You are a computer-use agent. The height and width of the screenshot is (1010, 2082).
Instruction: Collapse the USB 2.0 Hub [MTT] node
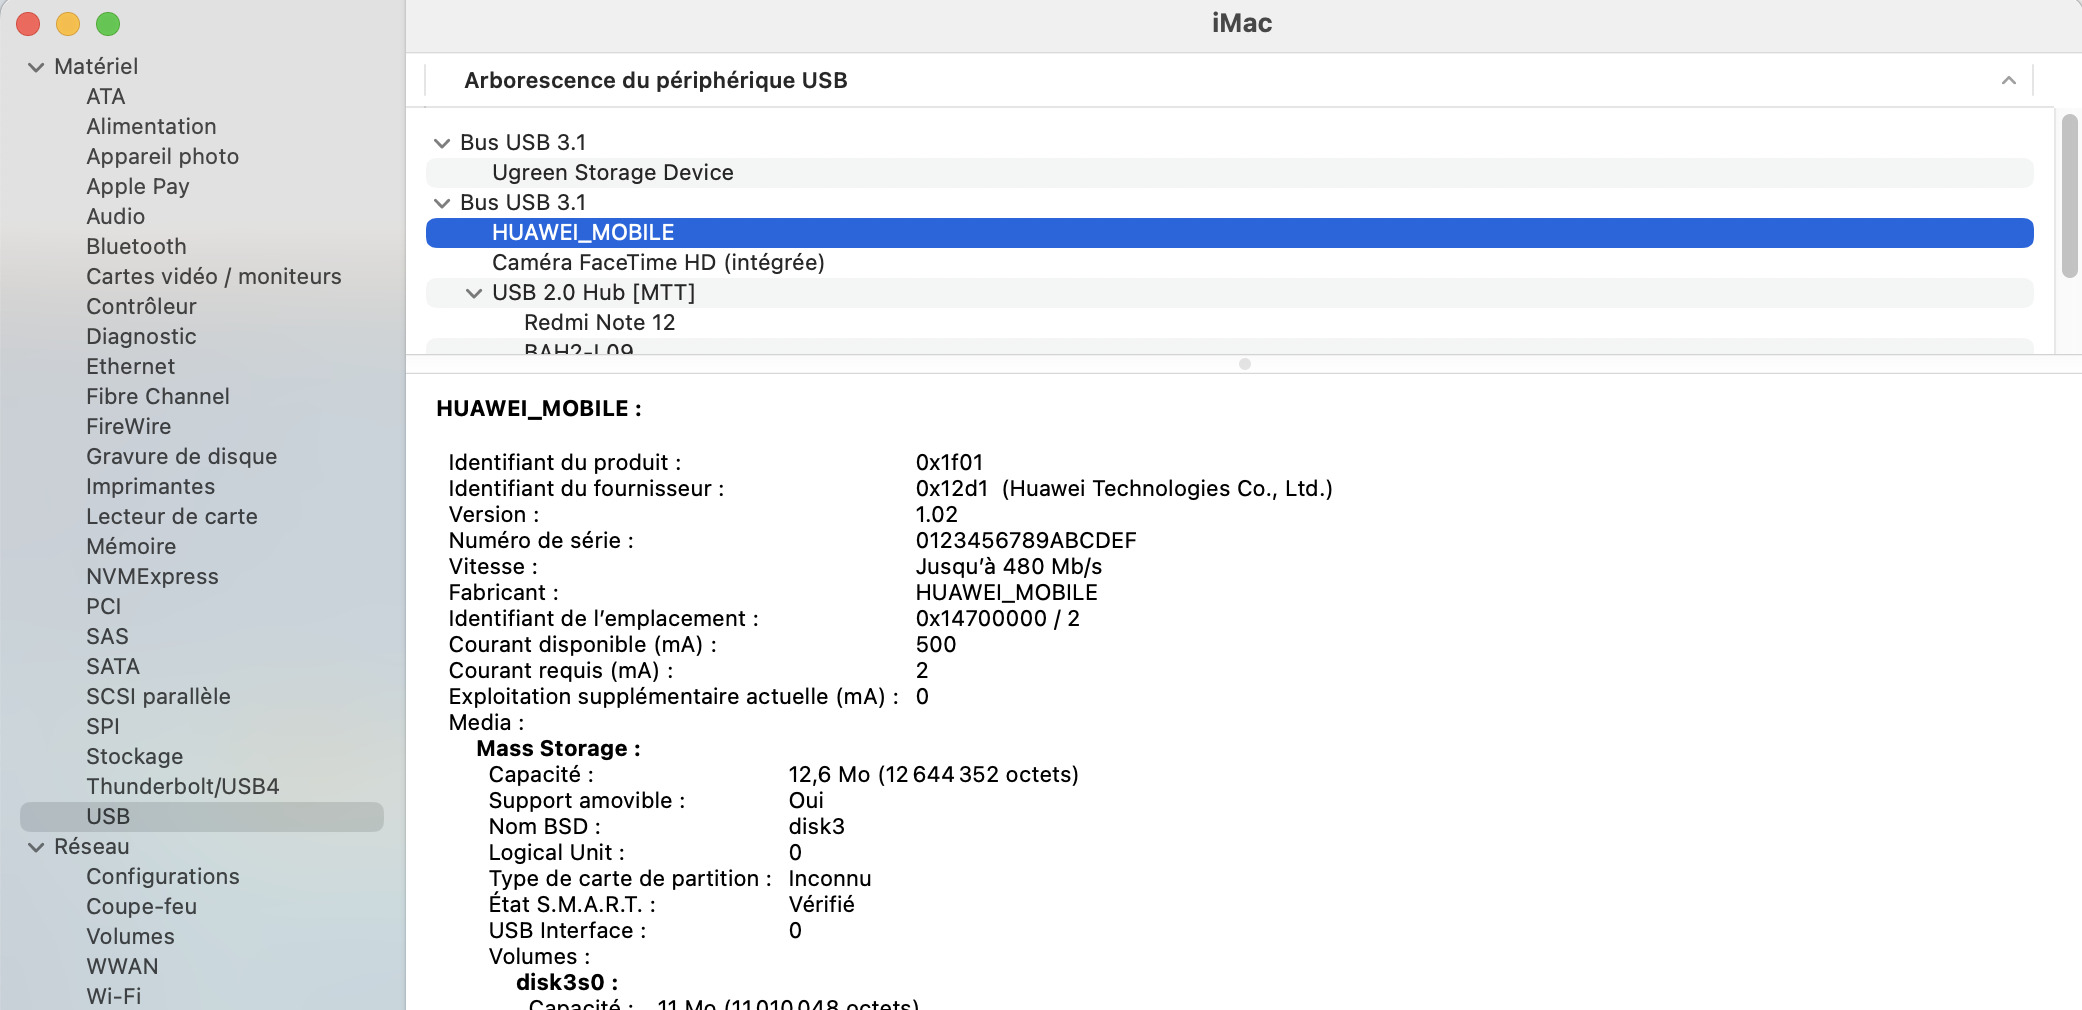473,293
